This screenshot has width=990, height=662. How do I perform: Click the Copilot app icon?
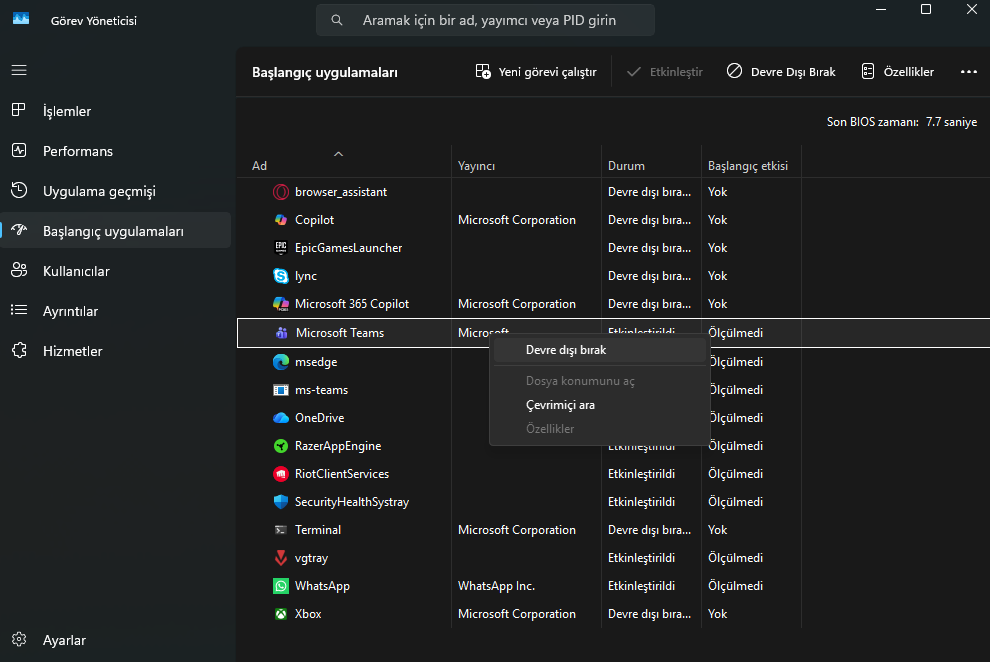(x=281, y=220)
